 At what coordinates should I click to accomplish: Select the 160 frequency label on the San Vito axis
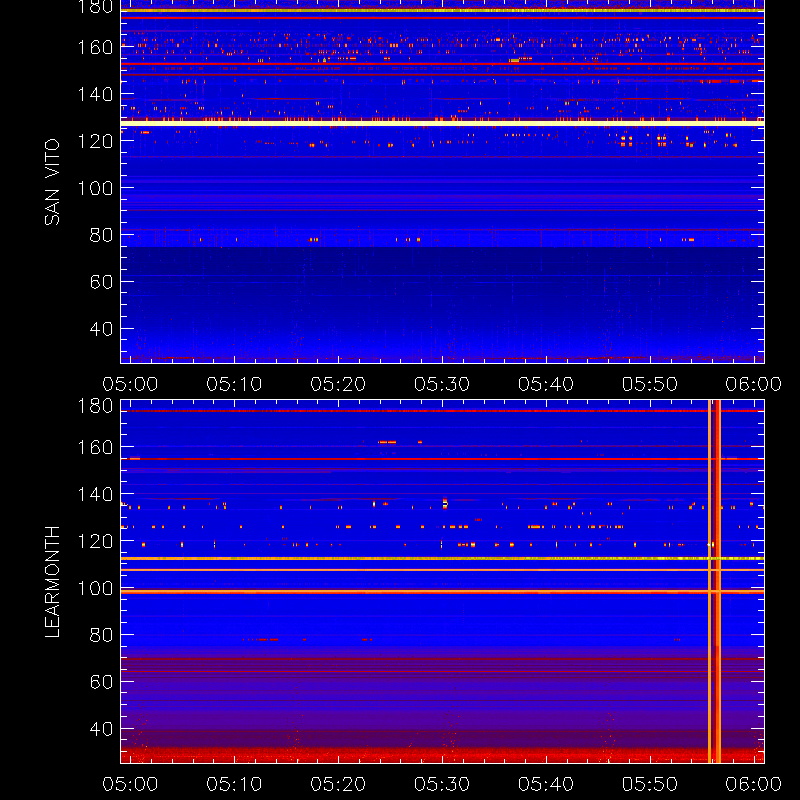[95, 47]
